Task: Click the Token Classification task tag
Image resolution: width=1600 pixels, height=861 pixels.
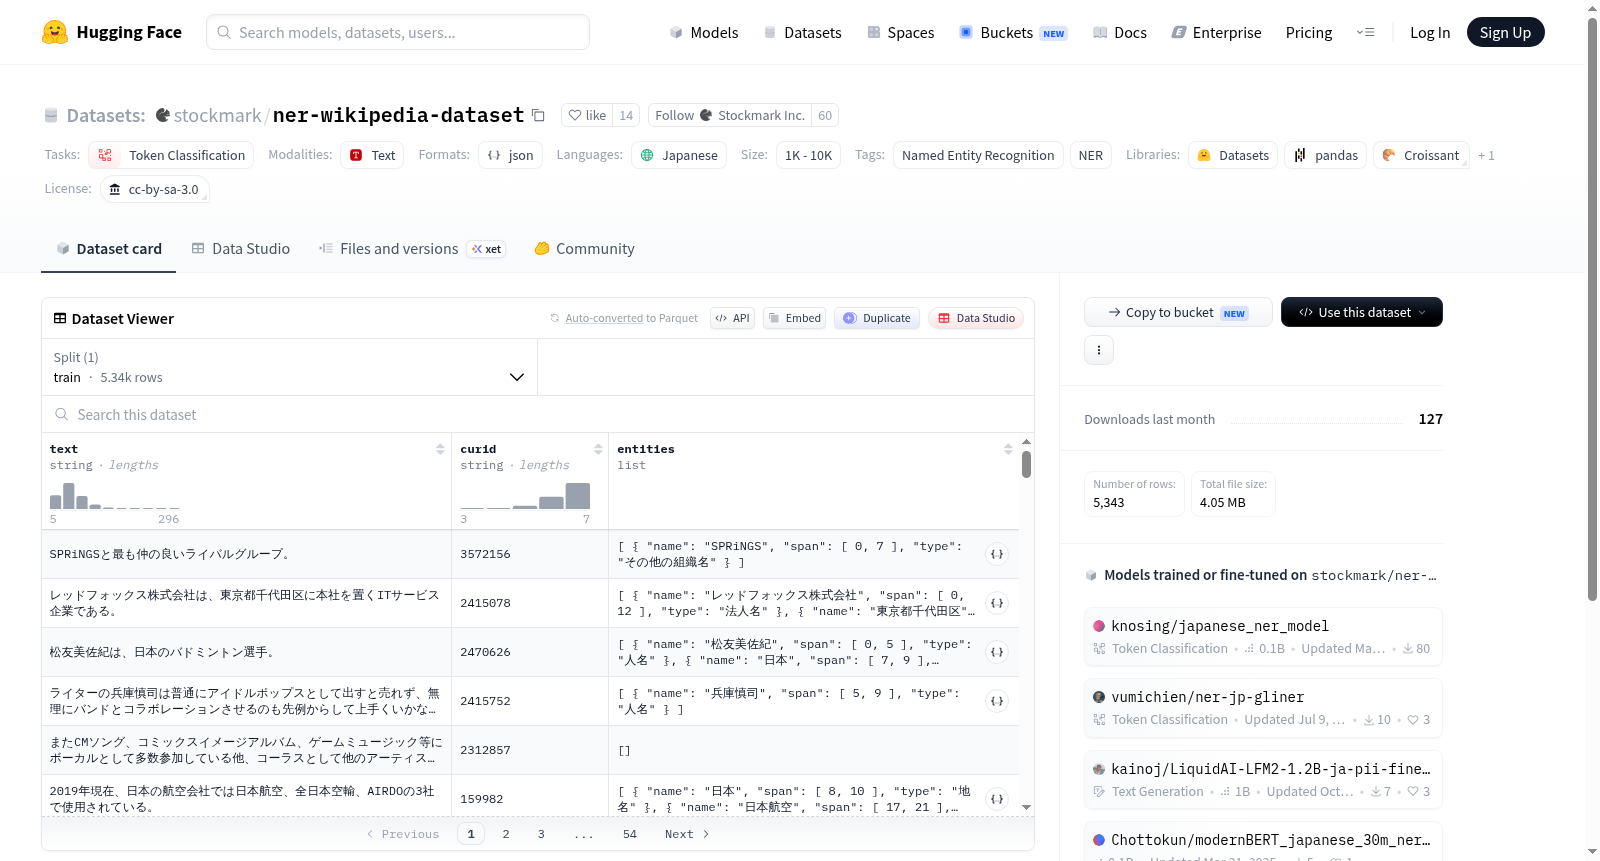Action: click(171, 155)
